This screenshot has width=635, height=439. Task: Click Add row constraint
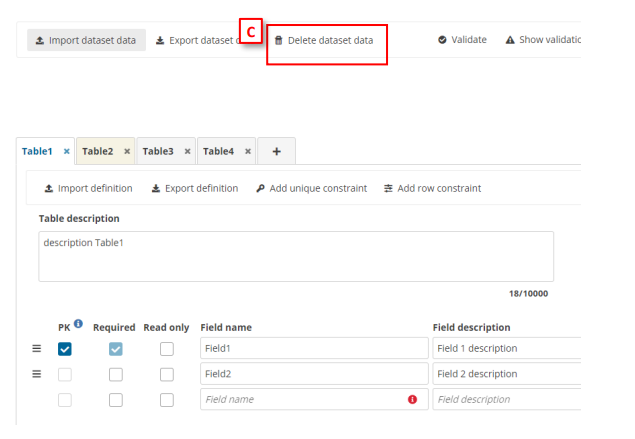click(432, 188)
